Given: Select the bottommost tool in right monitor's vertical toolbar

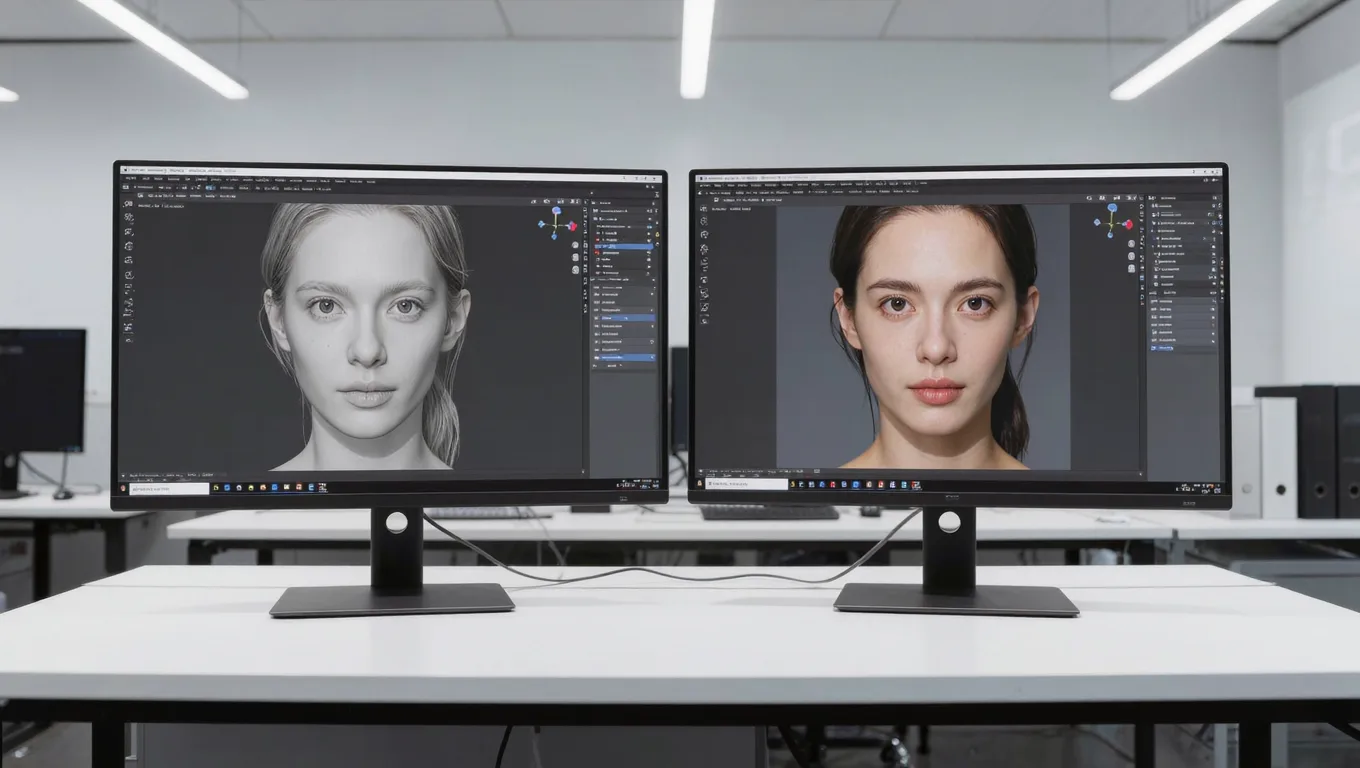Looking at the screenshot, I should click(704, 321).
